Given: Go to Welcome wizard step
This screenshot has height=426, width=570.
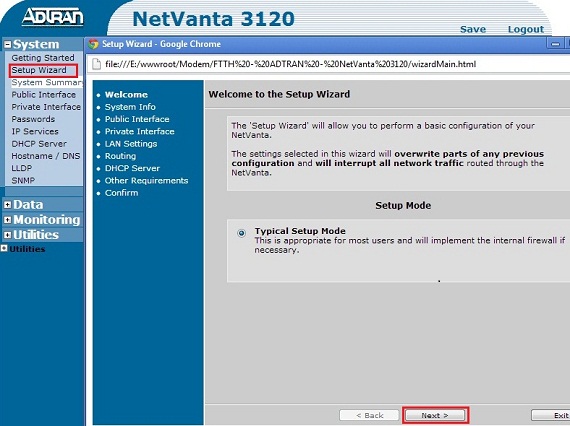Looking at the screenshot, I should pos(126,95).
